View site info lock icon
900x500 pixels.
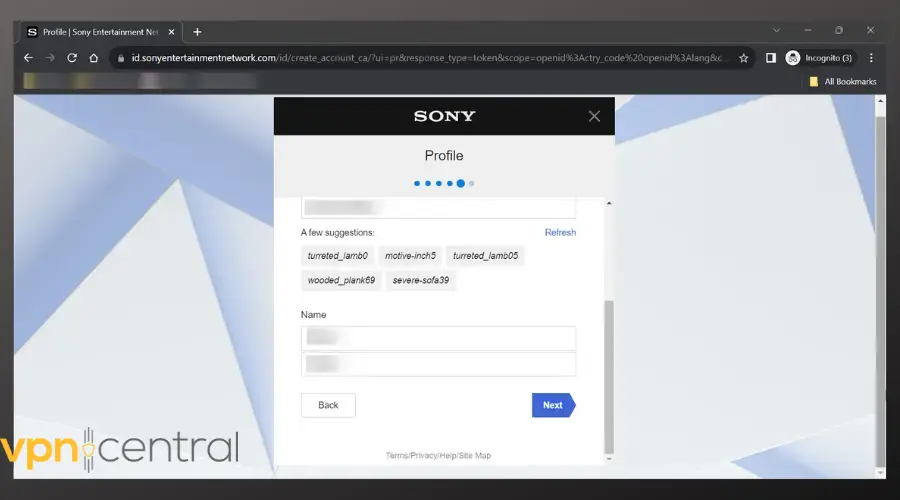click(x=121, y=58)
